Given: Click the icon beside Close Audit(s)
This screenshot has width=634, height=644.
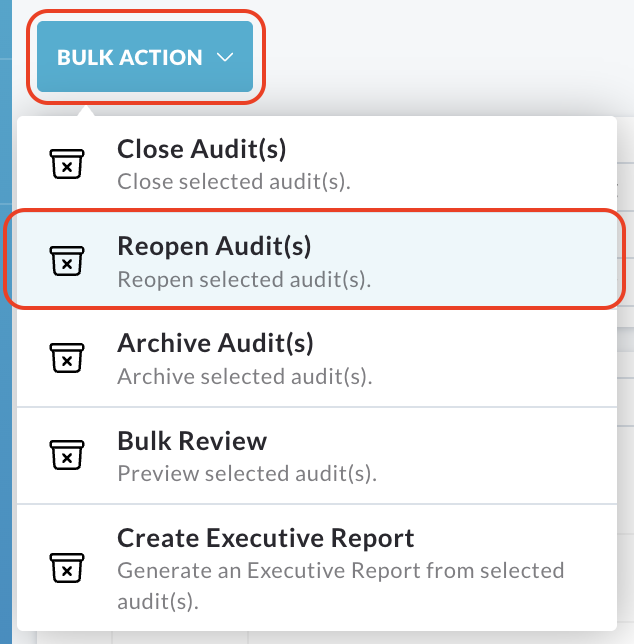Looking at the screenshot, I should (x=67, y=164).
